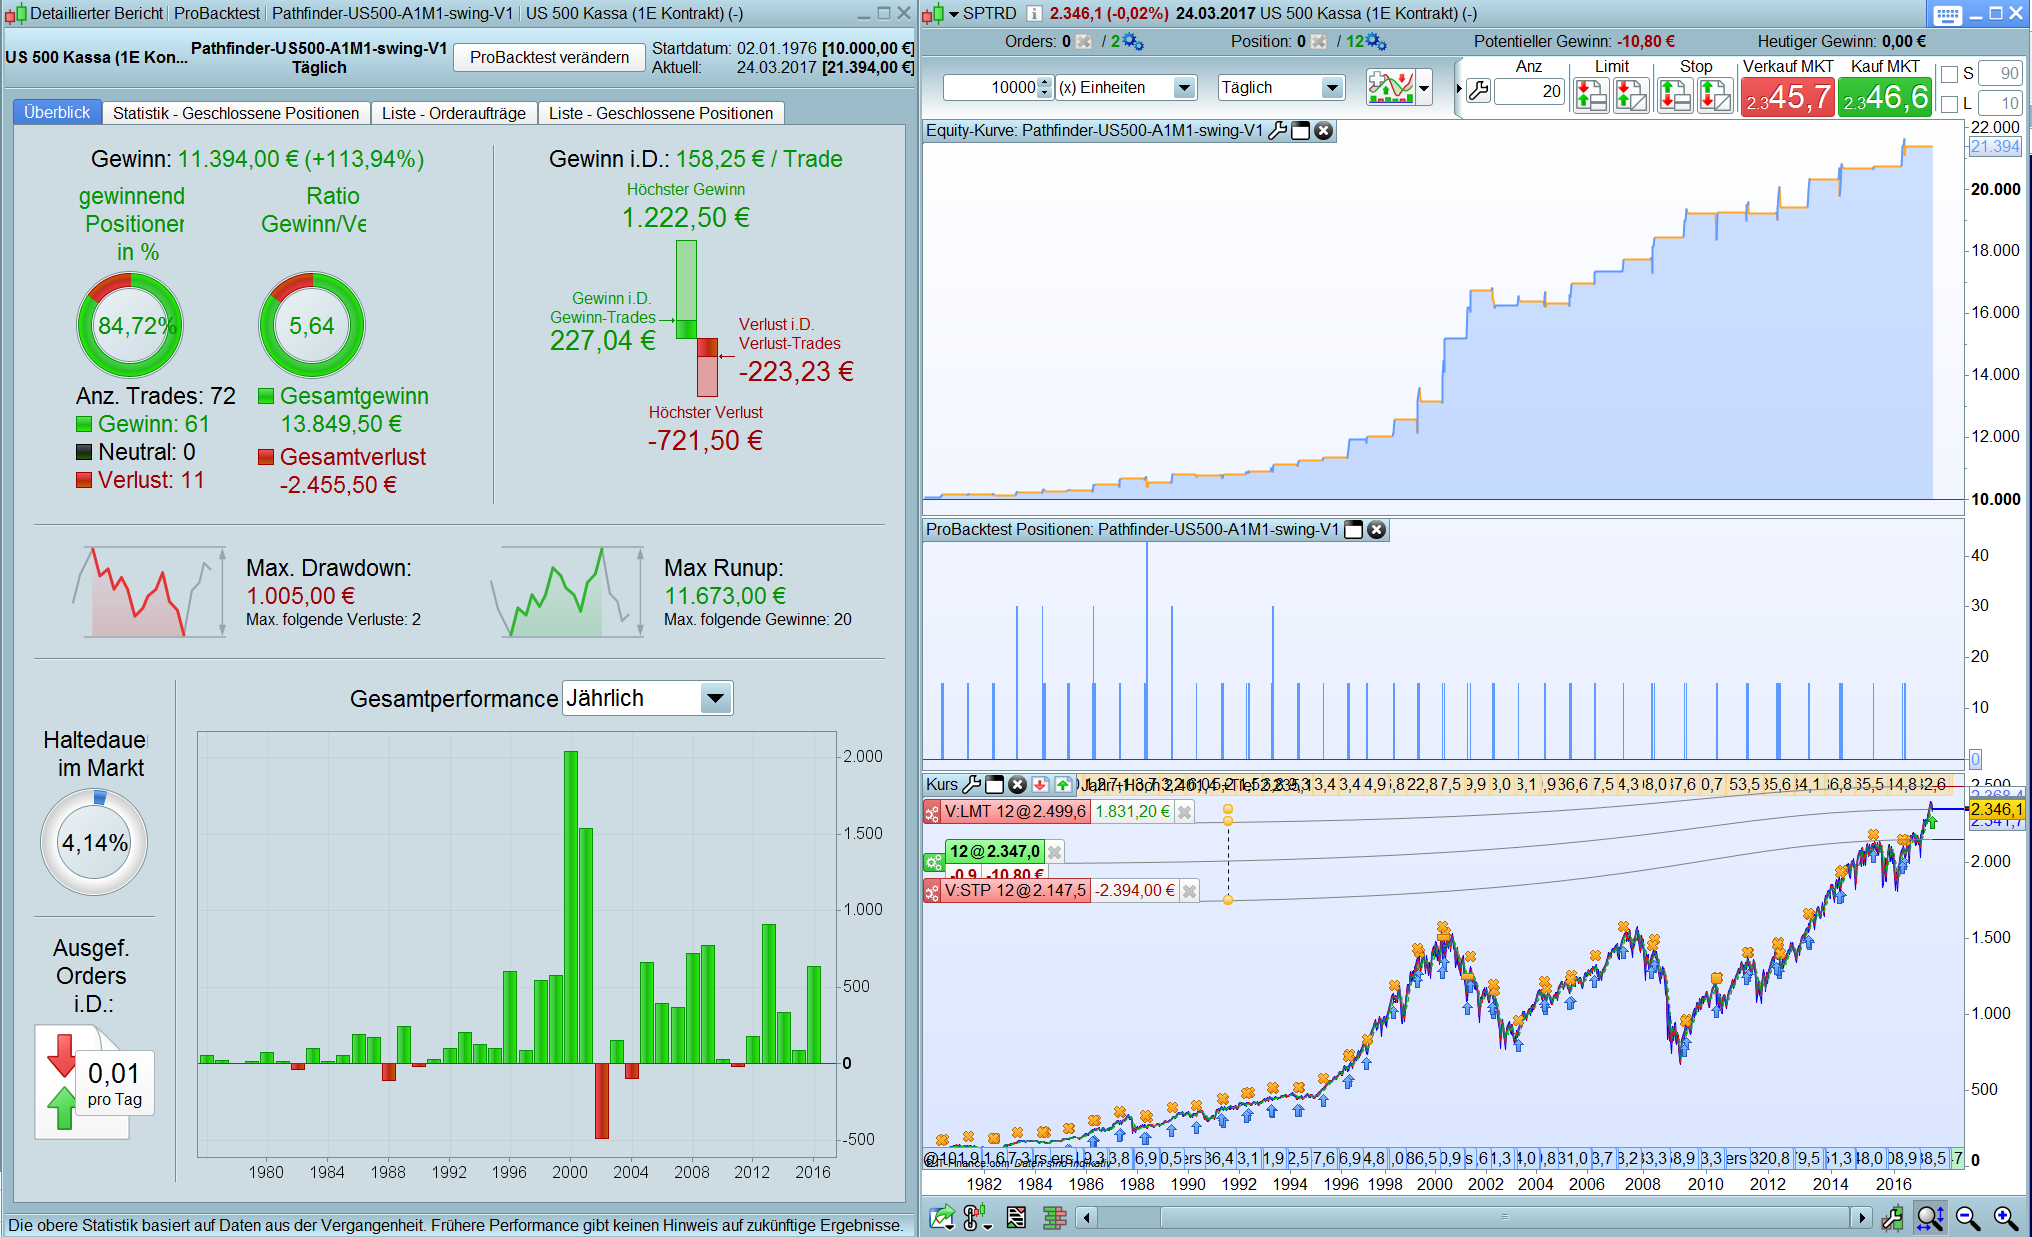The width and height of the screenshot is (2032, 1237).
Task: Open the Jährlich performance period dropdown
Action: pyautogui.click(x=715, y=698)
